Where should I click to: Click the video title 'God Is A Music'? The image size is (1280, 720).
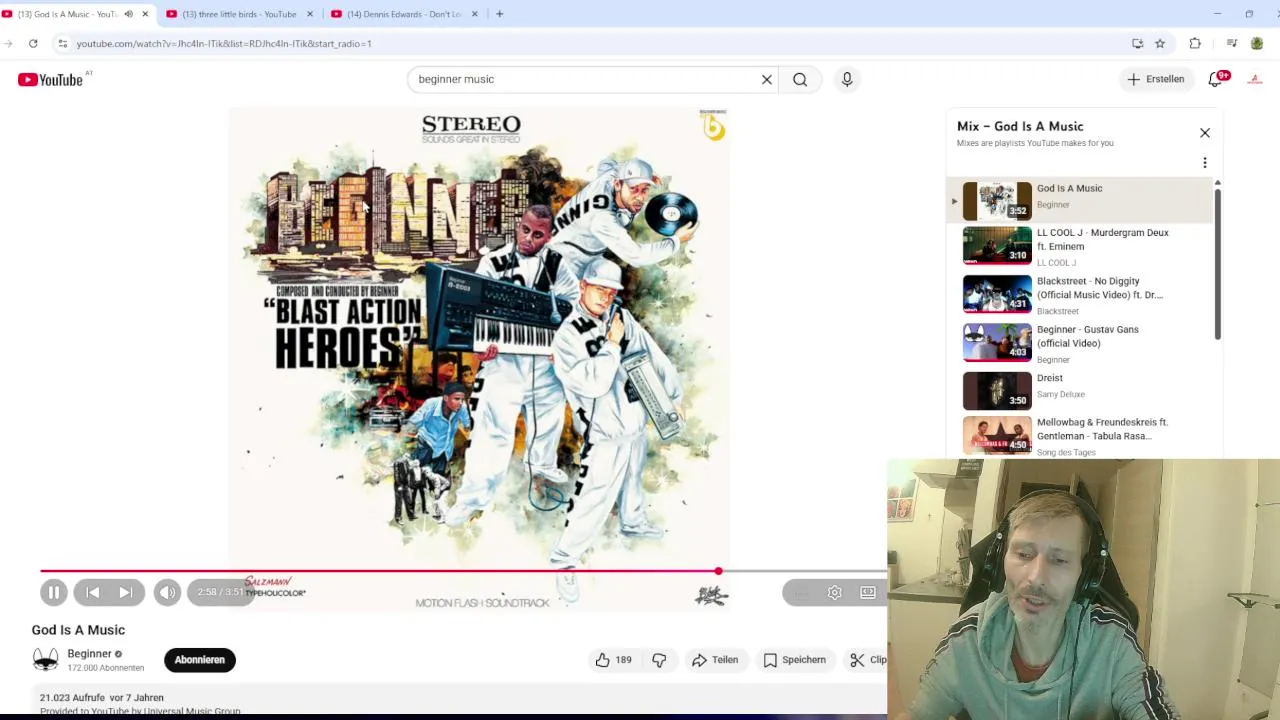78,630
